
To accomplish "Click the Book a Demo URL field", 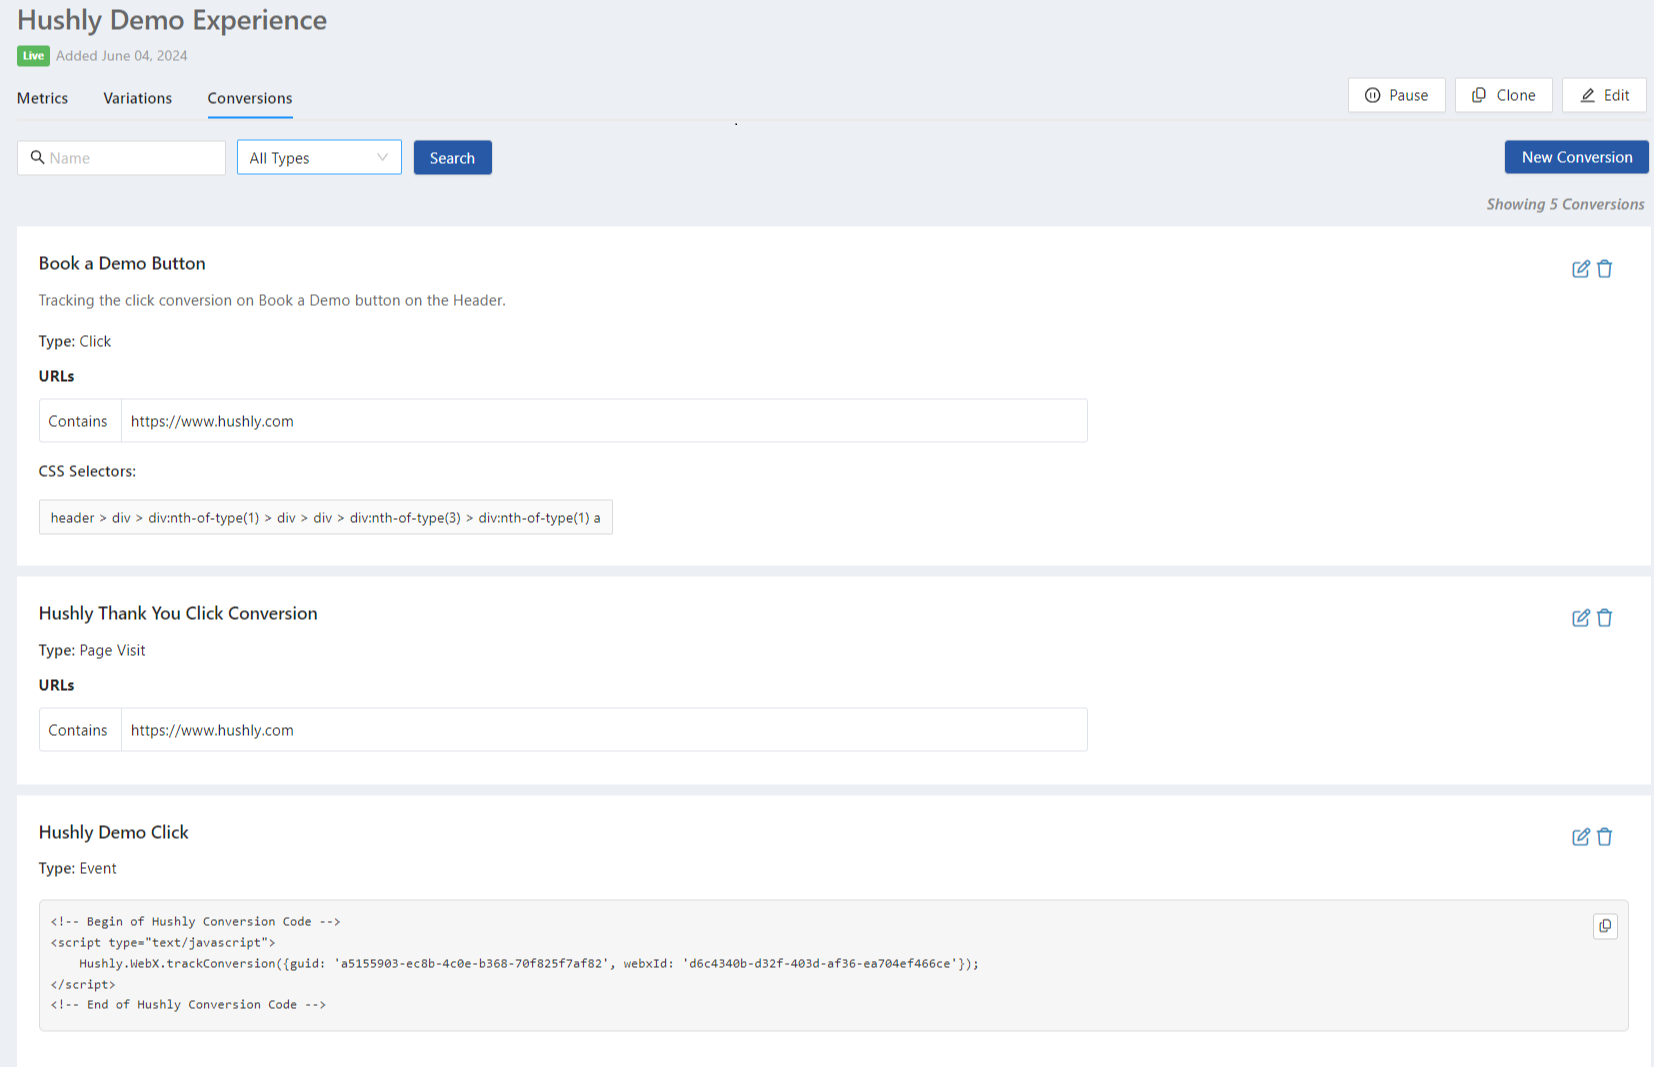I will pos(604,421).
